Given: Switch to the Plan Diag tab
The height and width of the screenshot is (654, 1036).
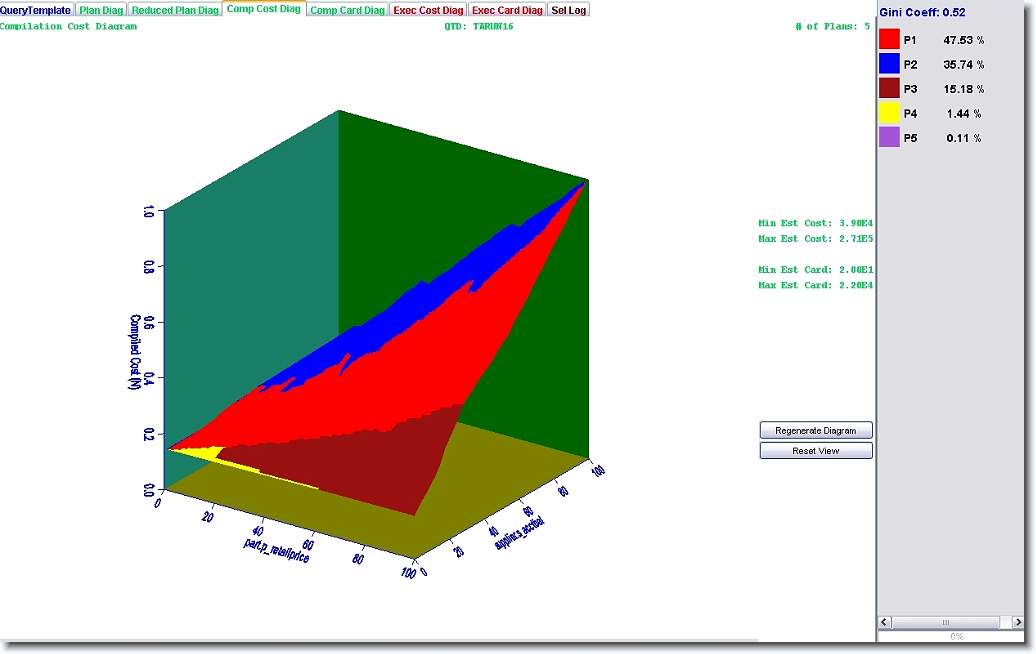Looking at the screenshot, I should pos(101,10).
